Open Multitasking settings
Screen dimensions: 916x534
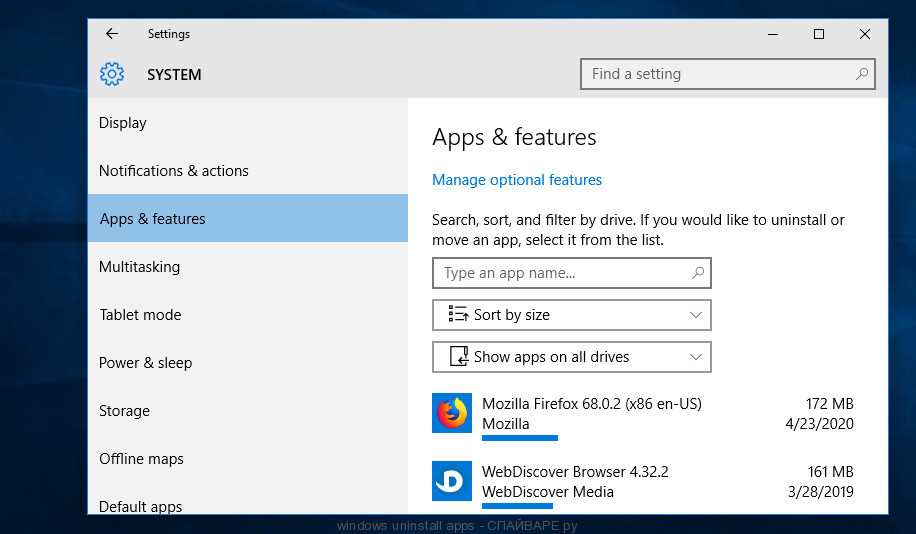click(248, 266)
